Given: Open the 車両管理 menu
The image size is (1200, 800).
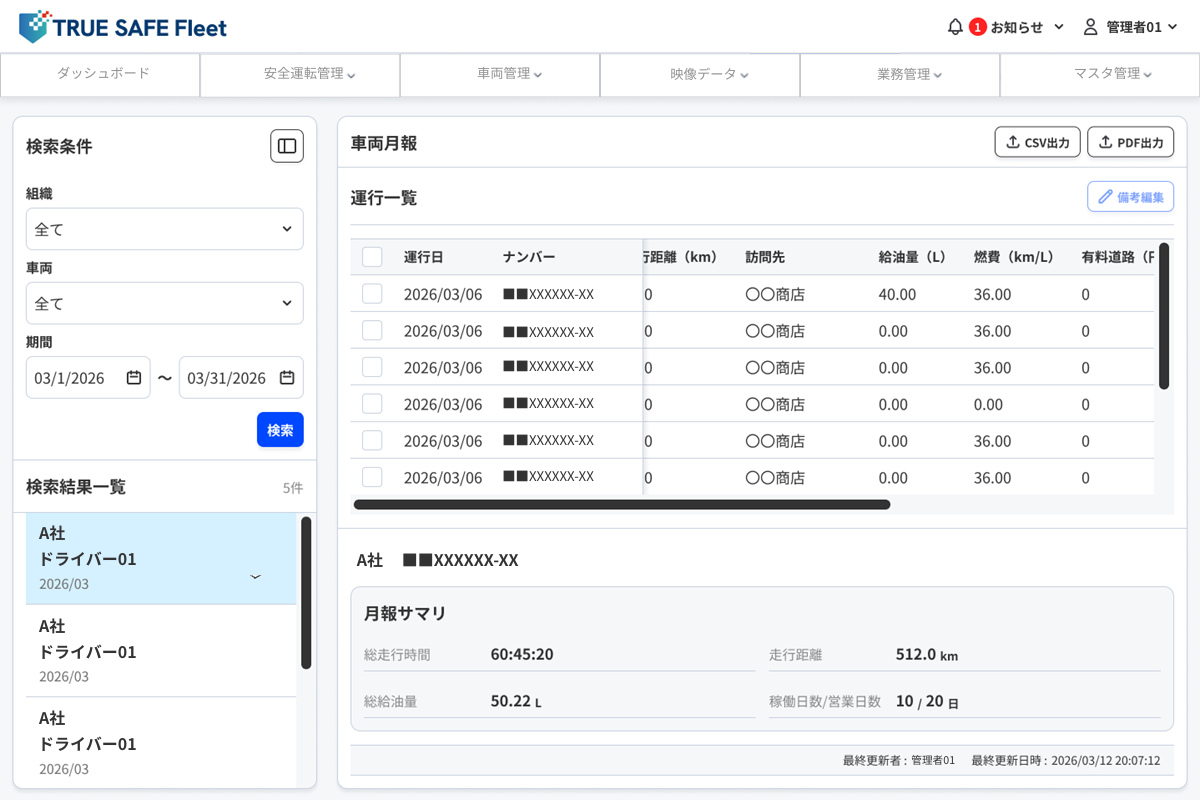Looking at the screenshot, I should coord(500,74).
